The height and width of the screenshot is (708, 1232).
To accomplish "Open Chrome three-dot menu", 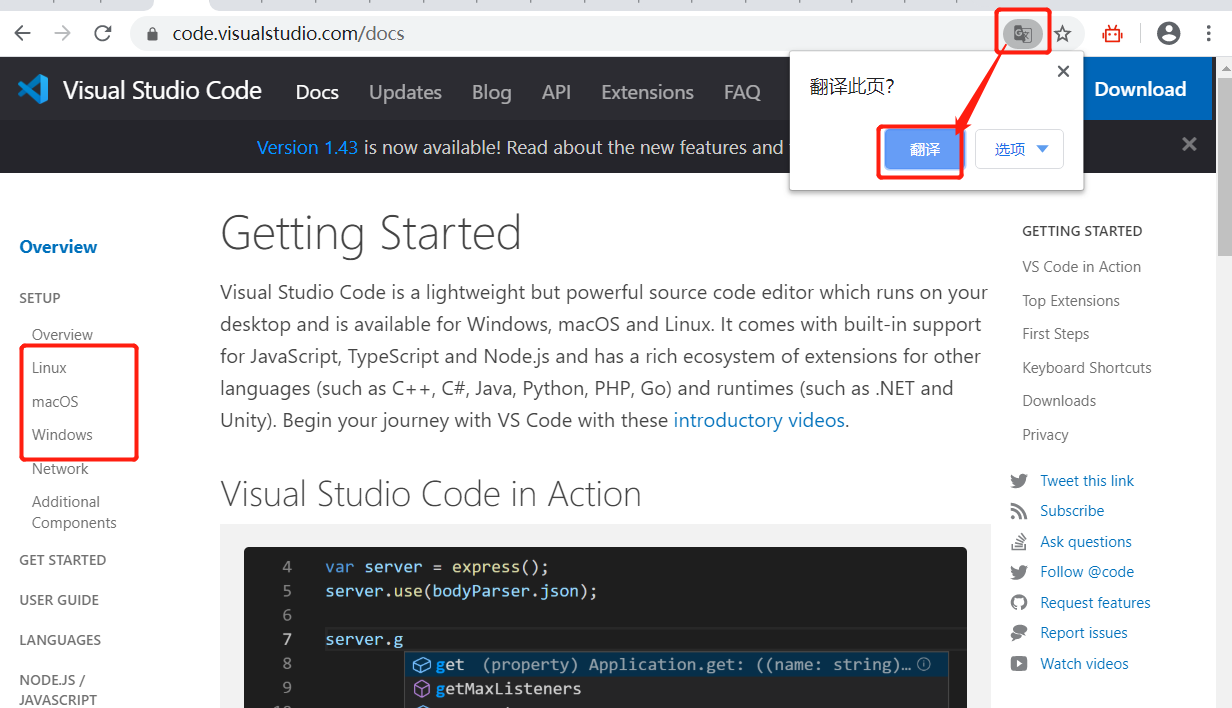I will pos(1209,34).
